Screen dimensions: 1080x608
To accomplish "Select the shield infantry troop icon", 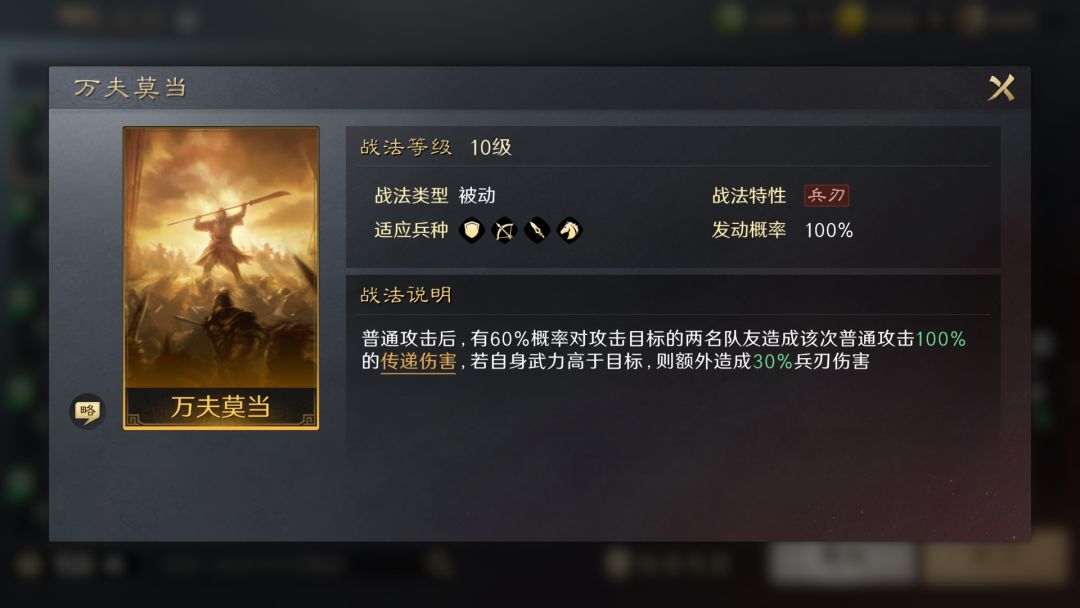I will click(472, 230).
